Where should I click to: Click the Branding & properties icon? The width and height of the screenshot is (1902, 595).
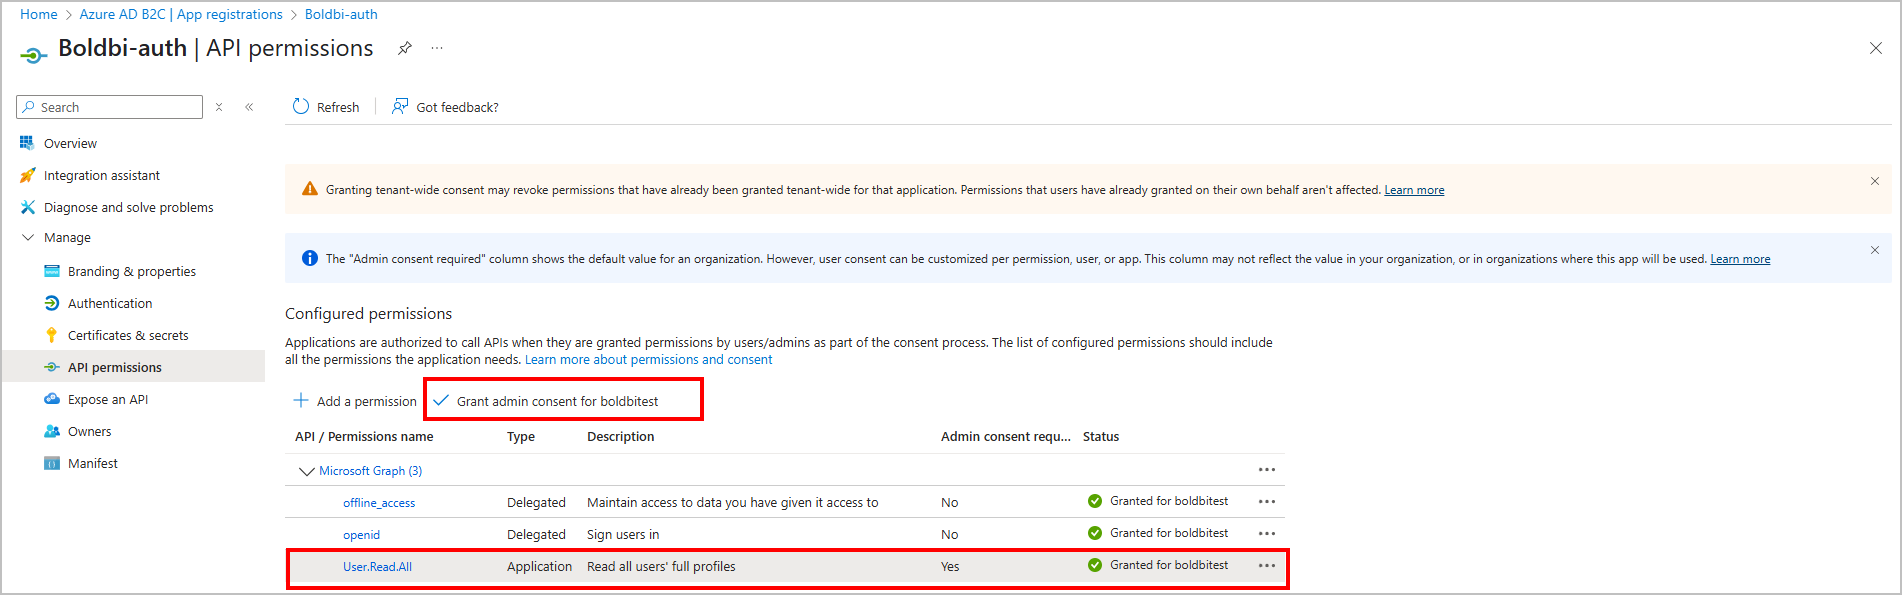[x=52, y=271]
